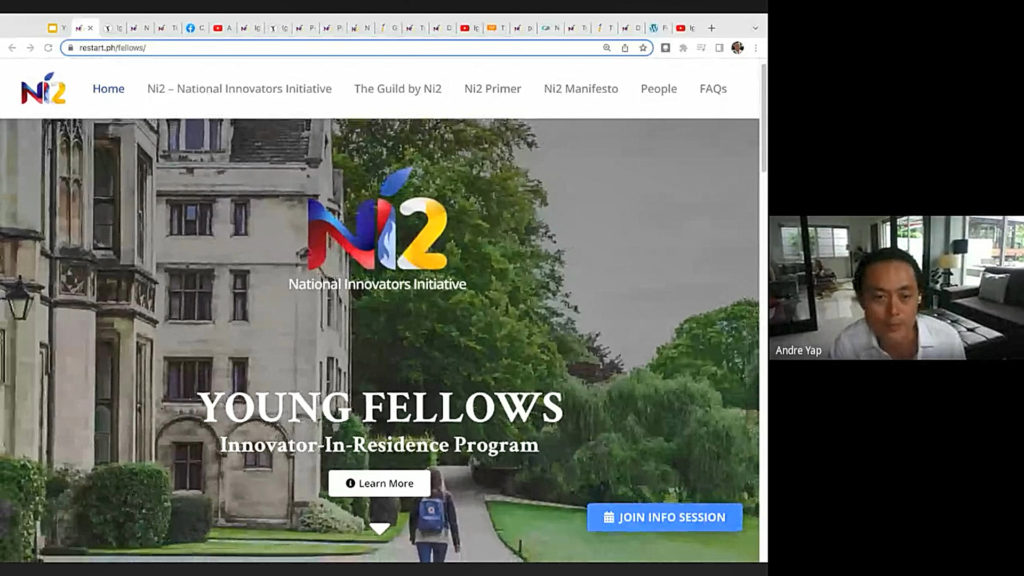Open the Ni2 Primer nav link

pyautogui.click(x=492, y=89)
